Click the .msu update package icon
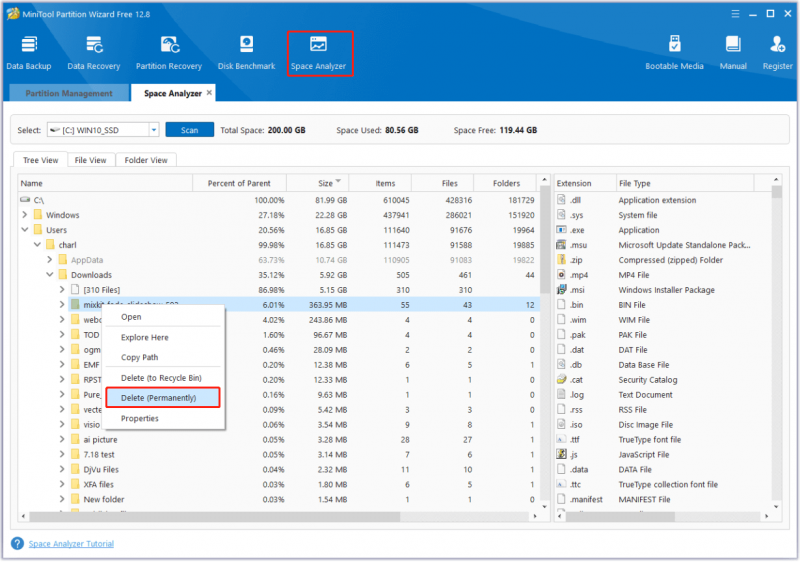 point(561,245)
